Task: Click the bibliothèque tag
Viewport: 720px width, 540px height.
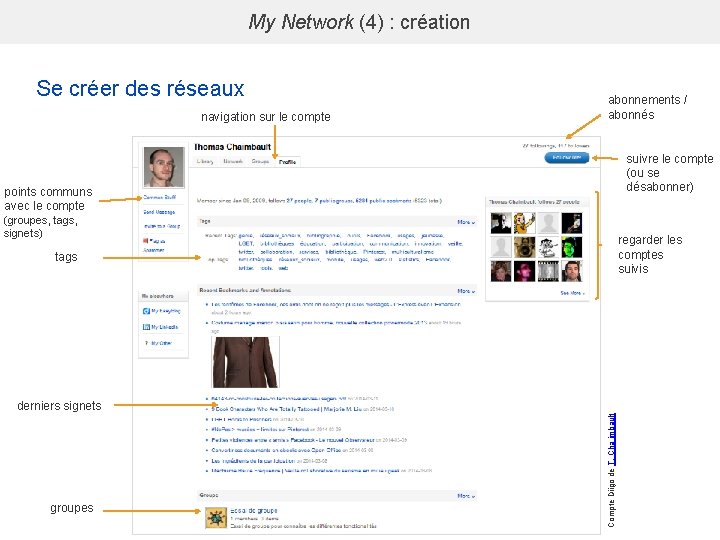Action: click(341, 252)
